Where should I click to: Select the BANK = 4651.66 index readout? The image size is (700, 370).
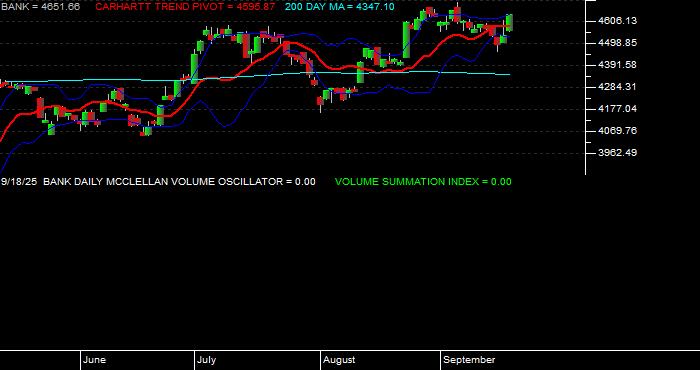41,7
